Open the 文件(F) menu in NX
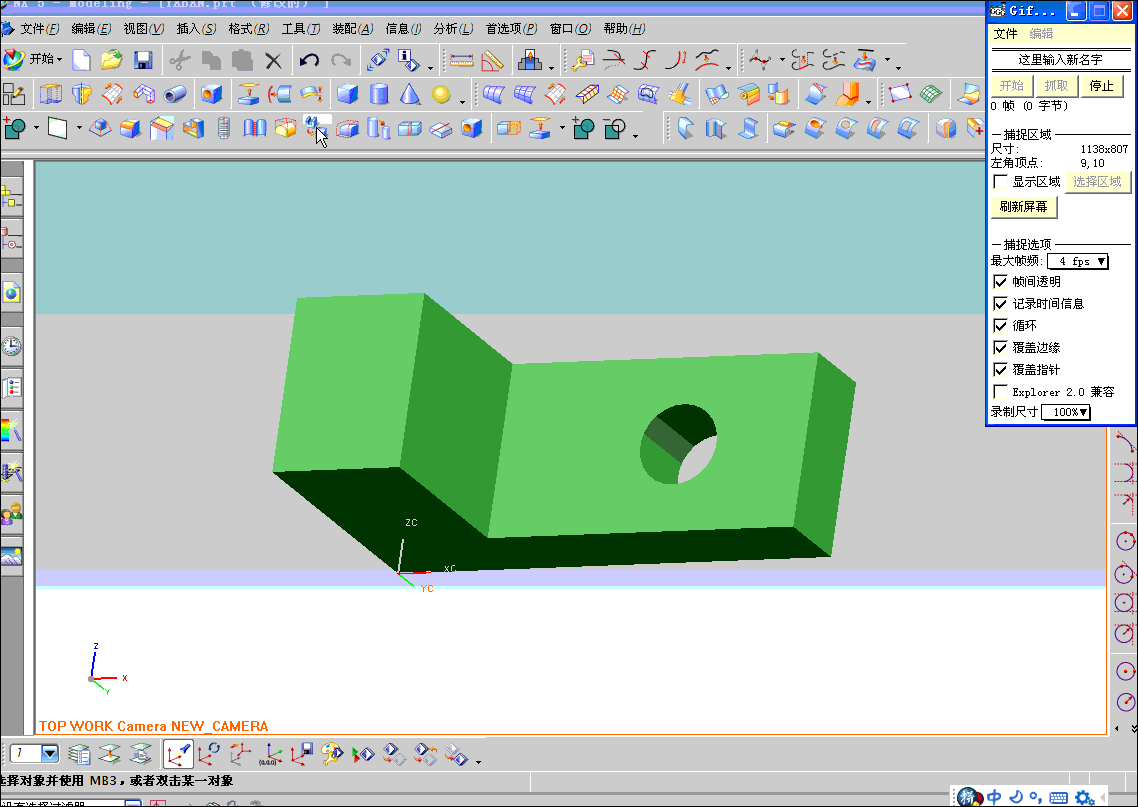 click(39, 28)
